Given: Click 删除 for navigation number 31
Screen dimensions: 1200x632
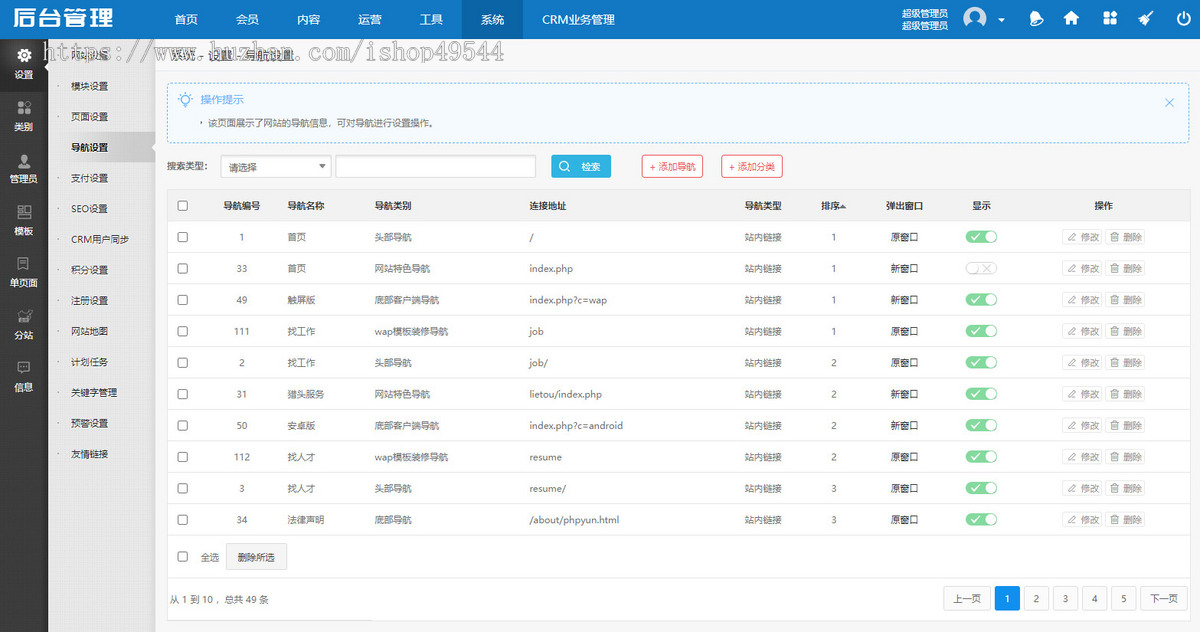Looking at the screenshot, I should [x=1125, y=394].
